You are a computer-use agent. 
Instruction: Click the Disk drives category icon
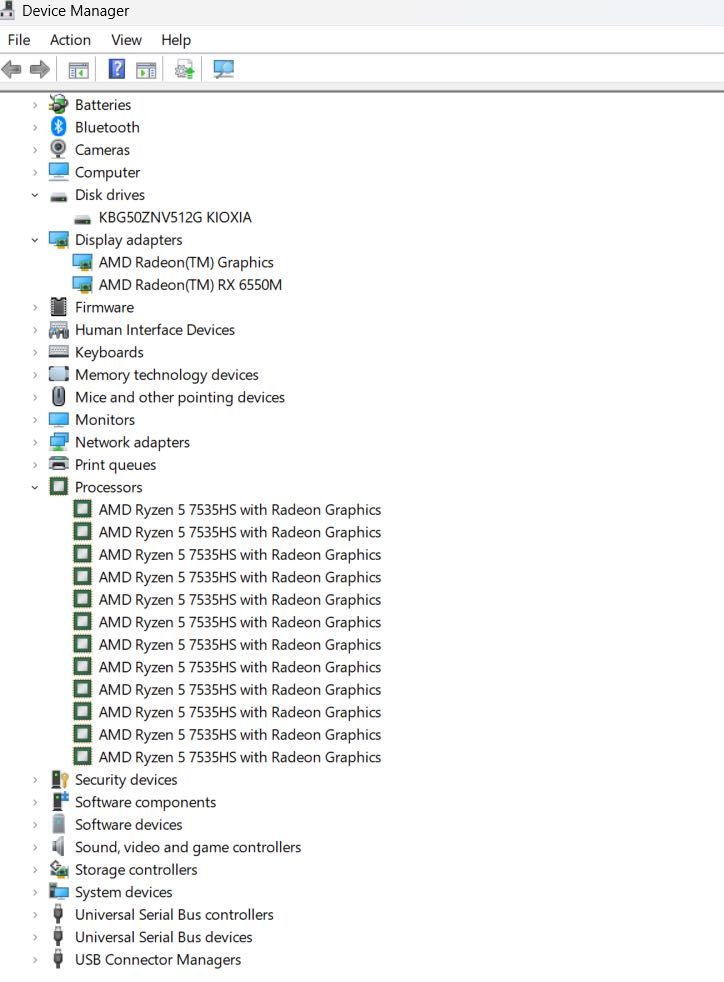tap(59, 197)
